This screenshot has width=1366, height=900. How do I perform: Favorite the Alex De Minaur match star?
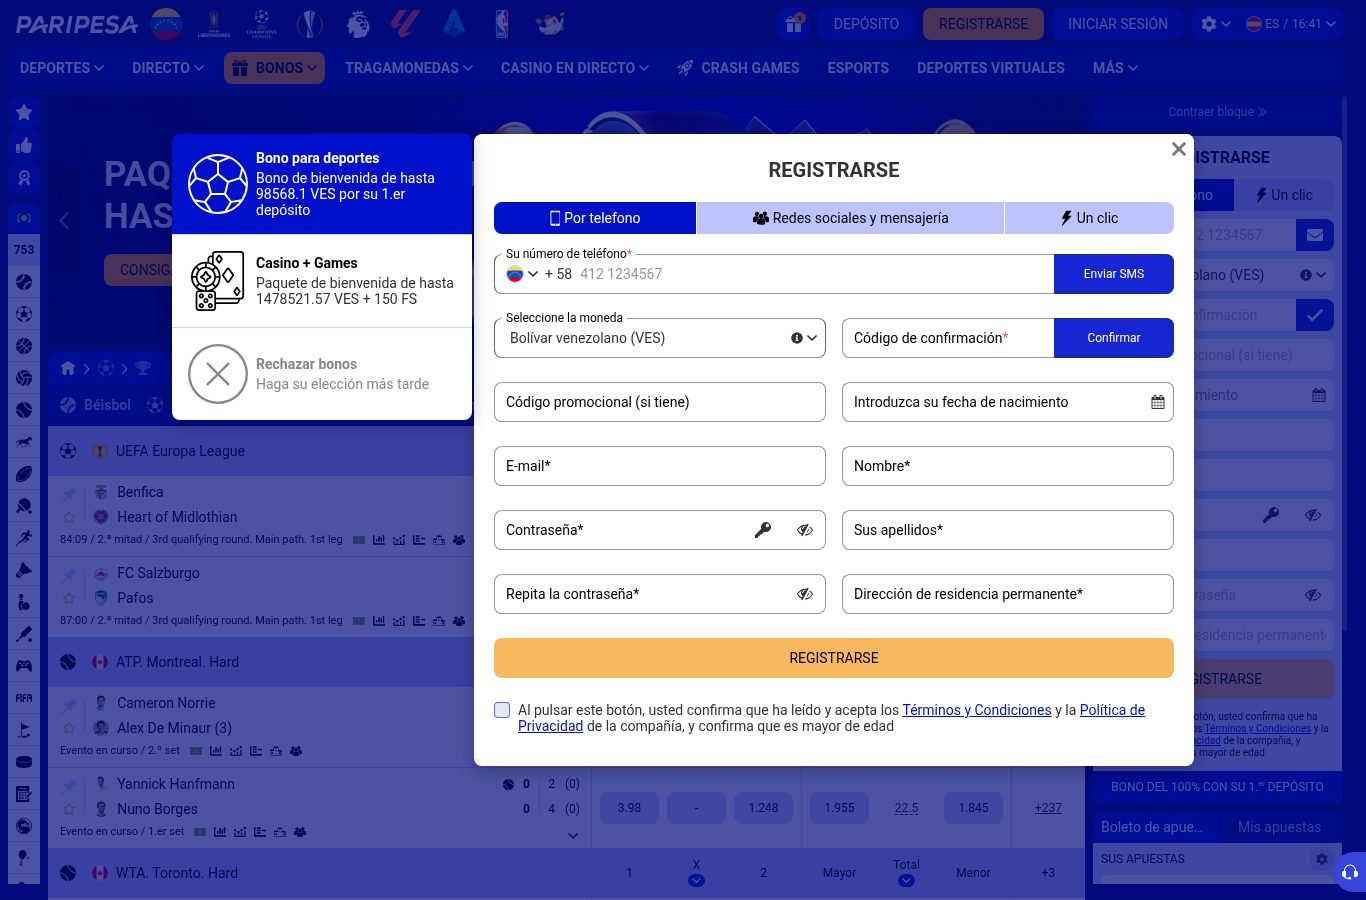coord(69,729)
